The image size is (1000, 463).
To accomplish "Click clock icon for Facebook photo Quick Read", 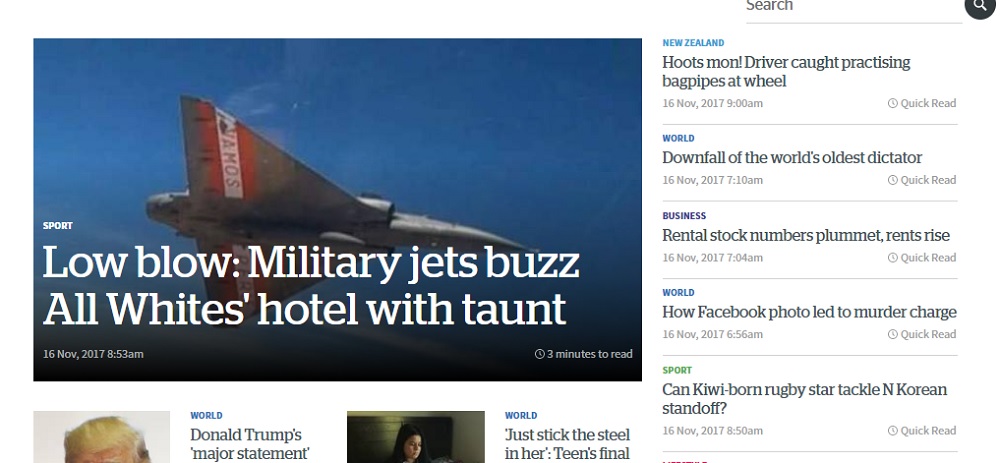I will coord(892,334).
